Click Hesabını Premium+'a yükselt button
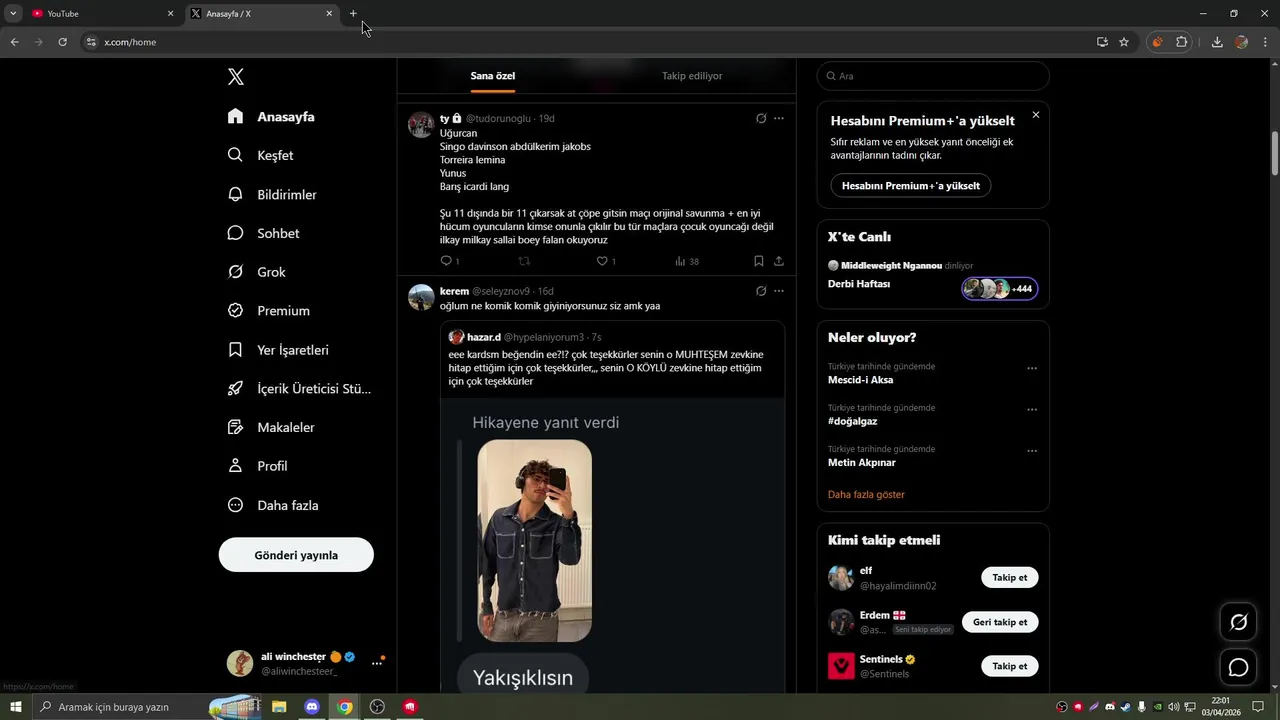Image resolution: width=1280 pixels, height=720 pixels. click(x=910, y=186)
